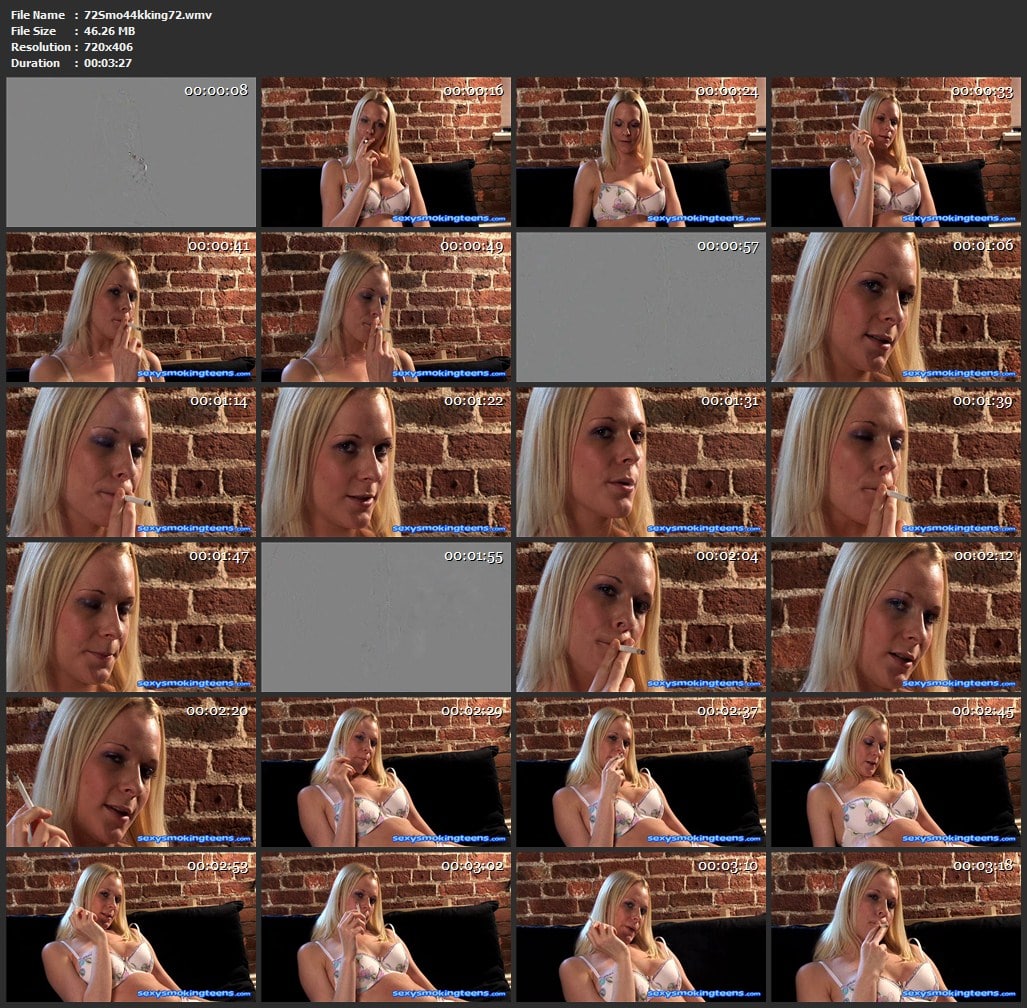1027x1008 pixels.
Task: Pick the final frame at 00:03:18
Action: 896,927
